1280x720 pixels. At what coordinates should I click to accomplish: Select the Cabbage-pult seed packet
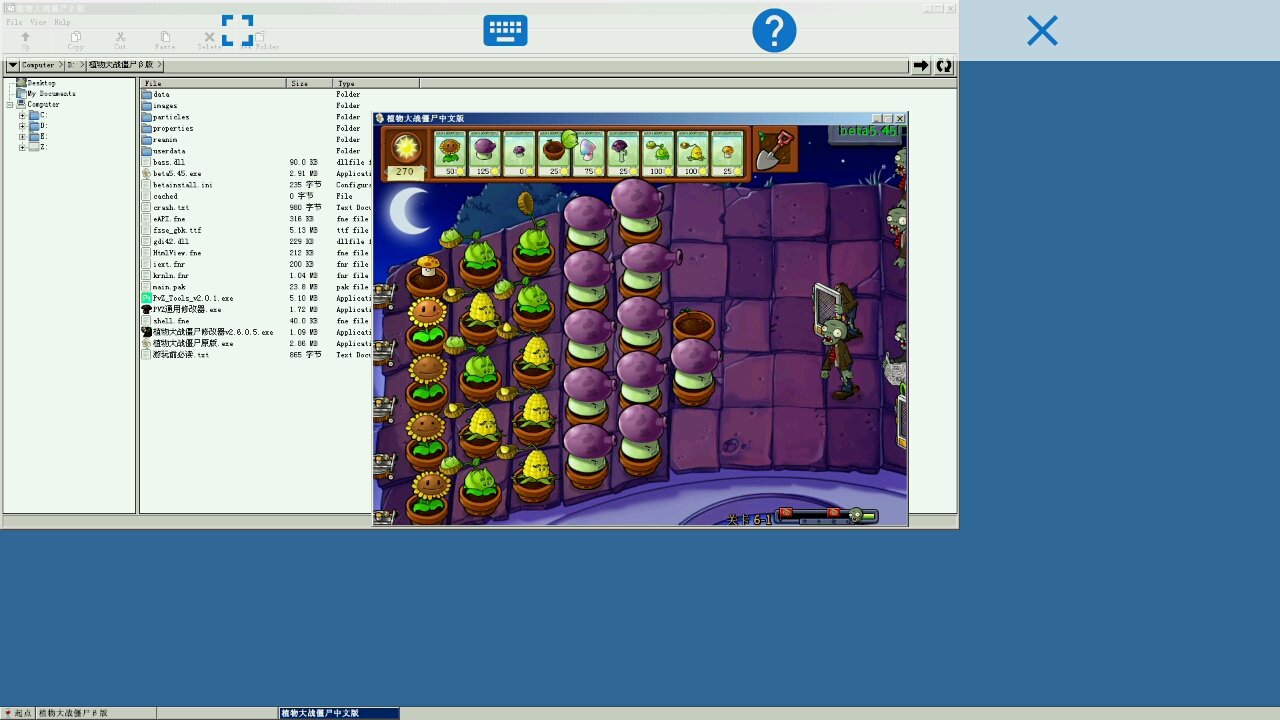658,153
